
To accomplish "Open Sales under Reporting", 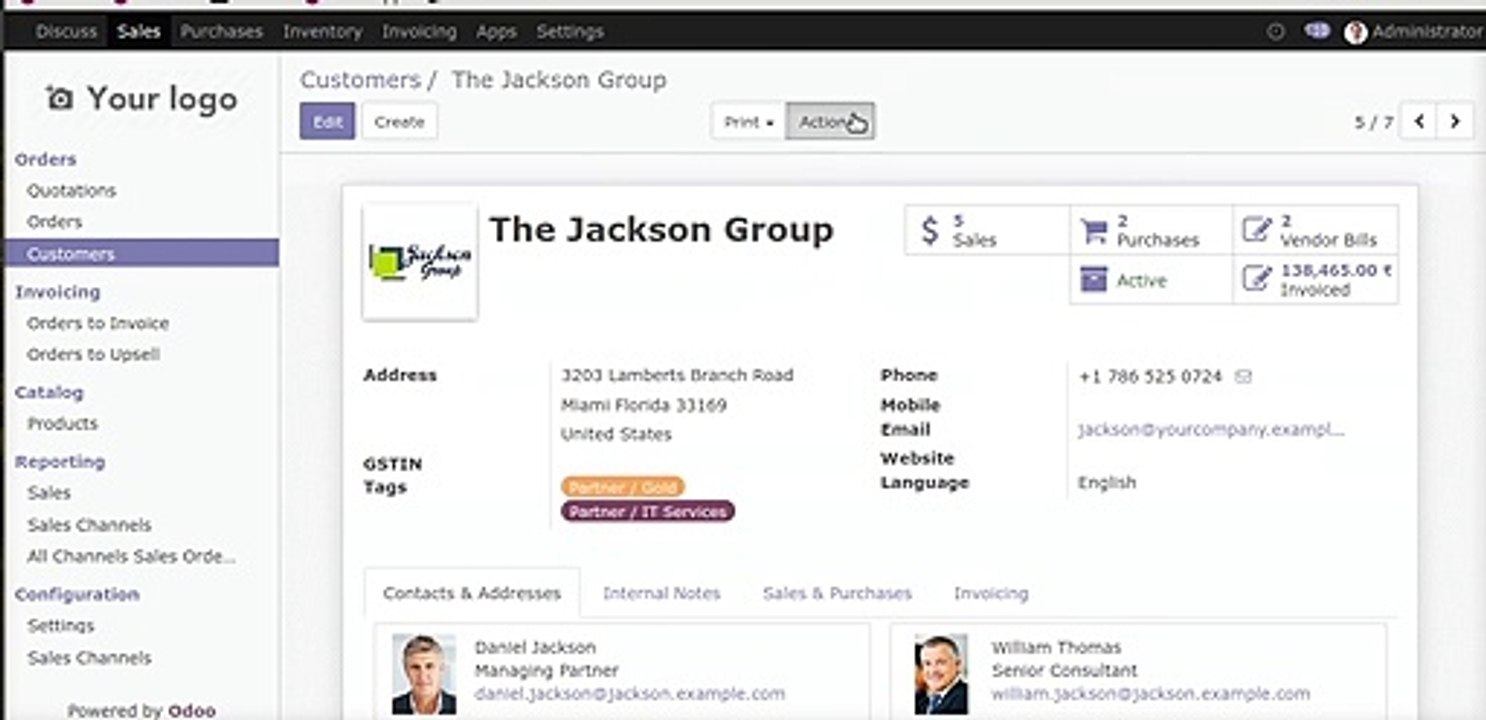I will (49, 492).
